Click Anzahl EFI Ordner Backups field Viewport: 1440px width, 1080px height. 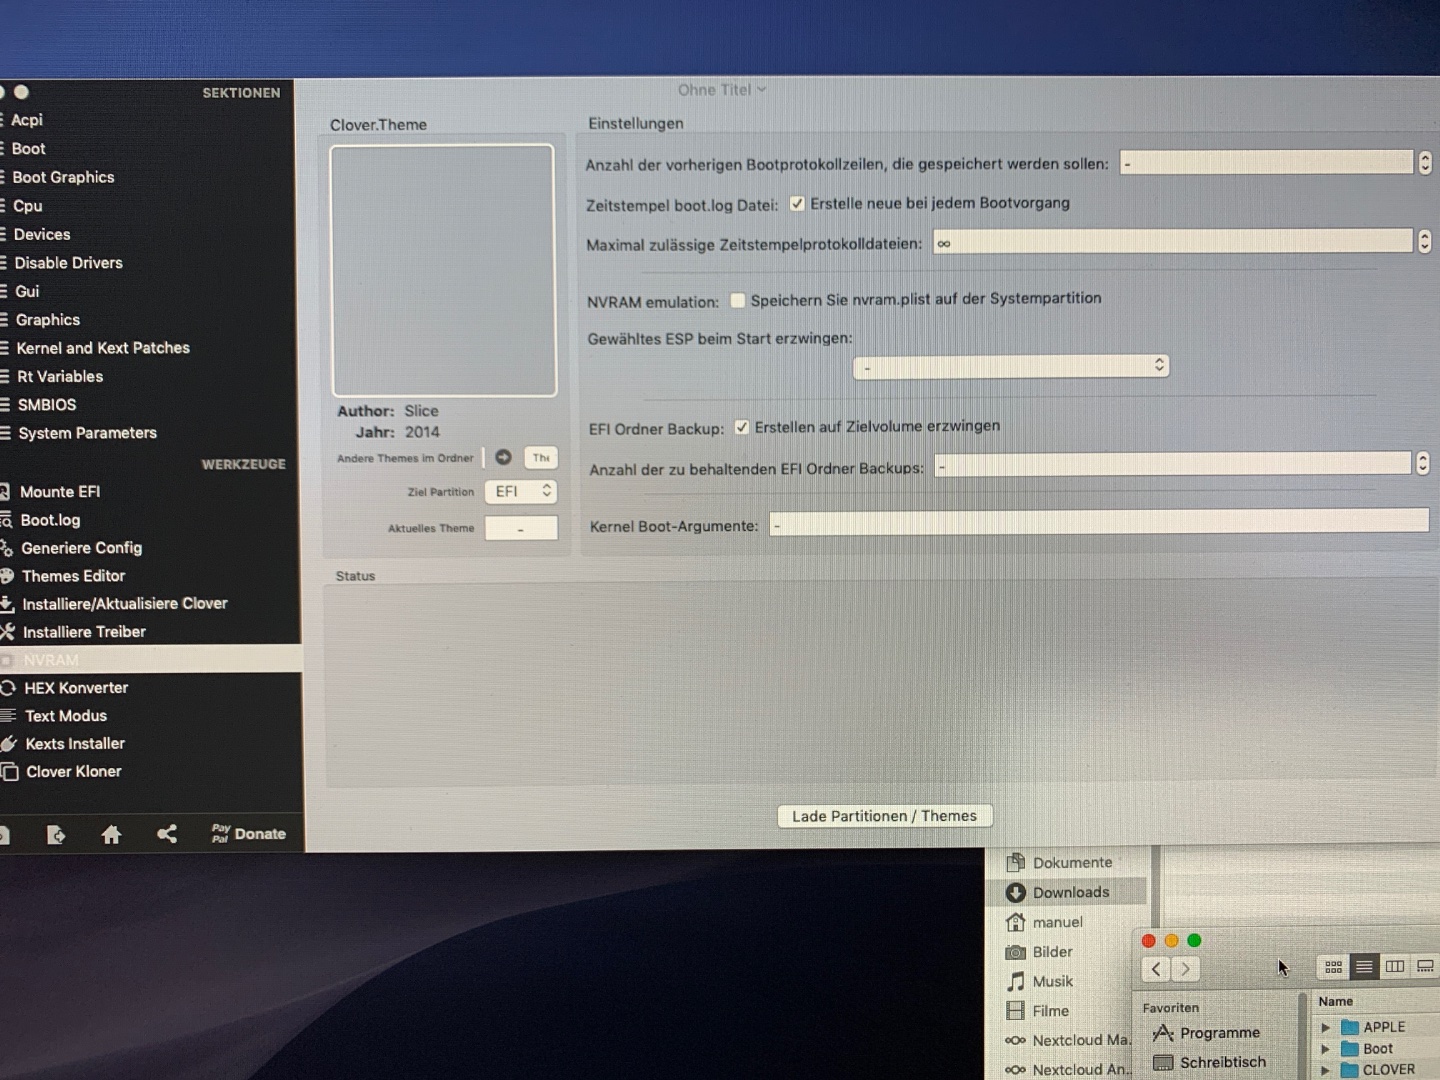(x=1172, y=464)
